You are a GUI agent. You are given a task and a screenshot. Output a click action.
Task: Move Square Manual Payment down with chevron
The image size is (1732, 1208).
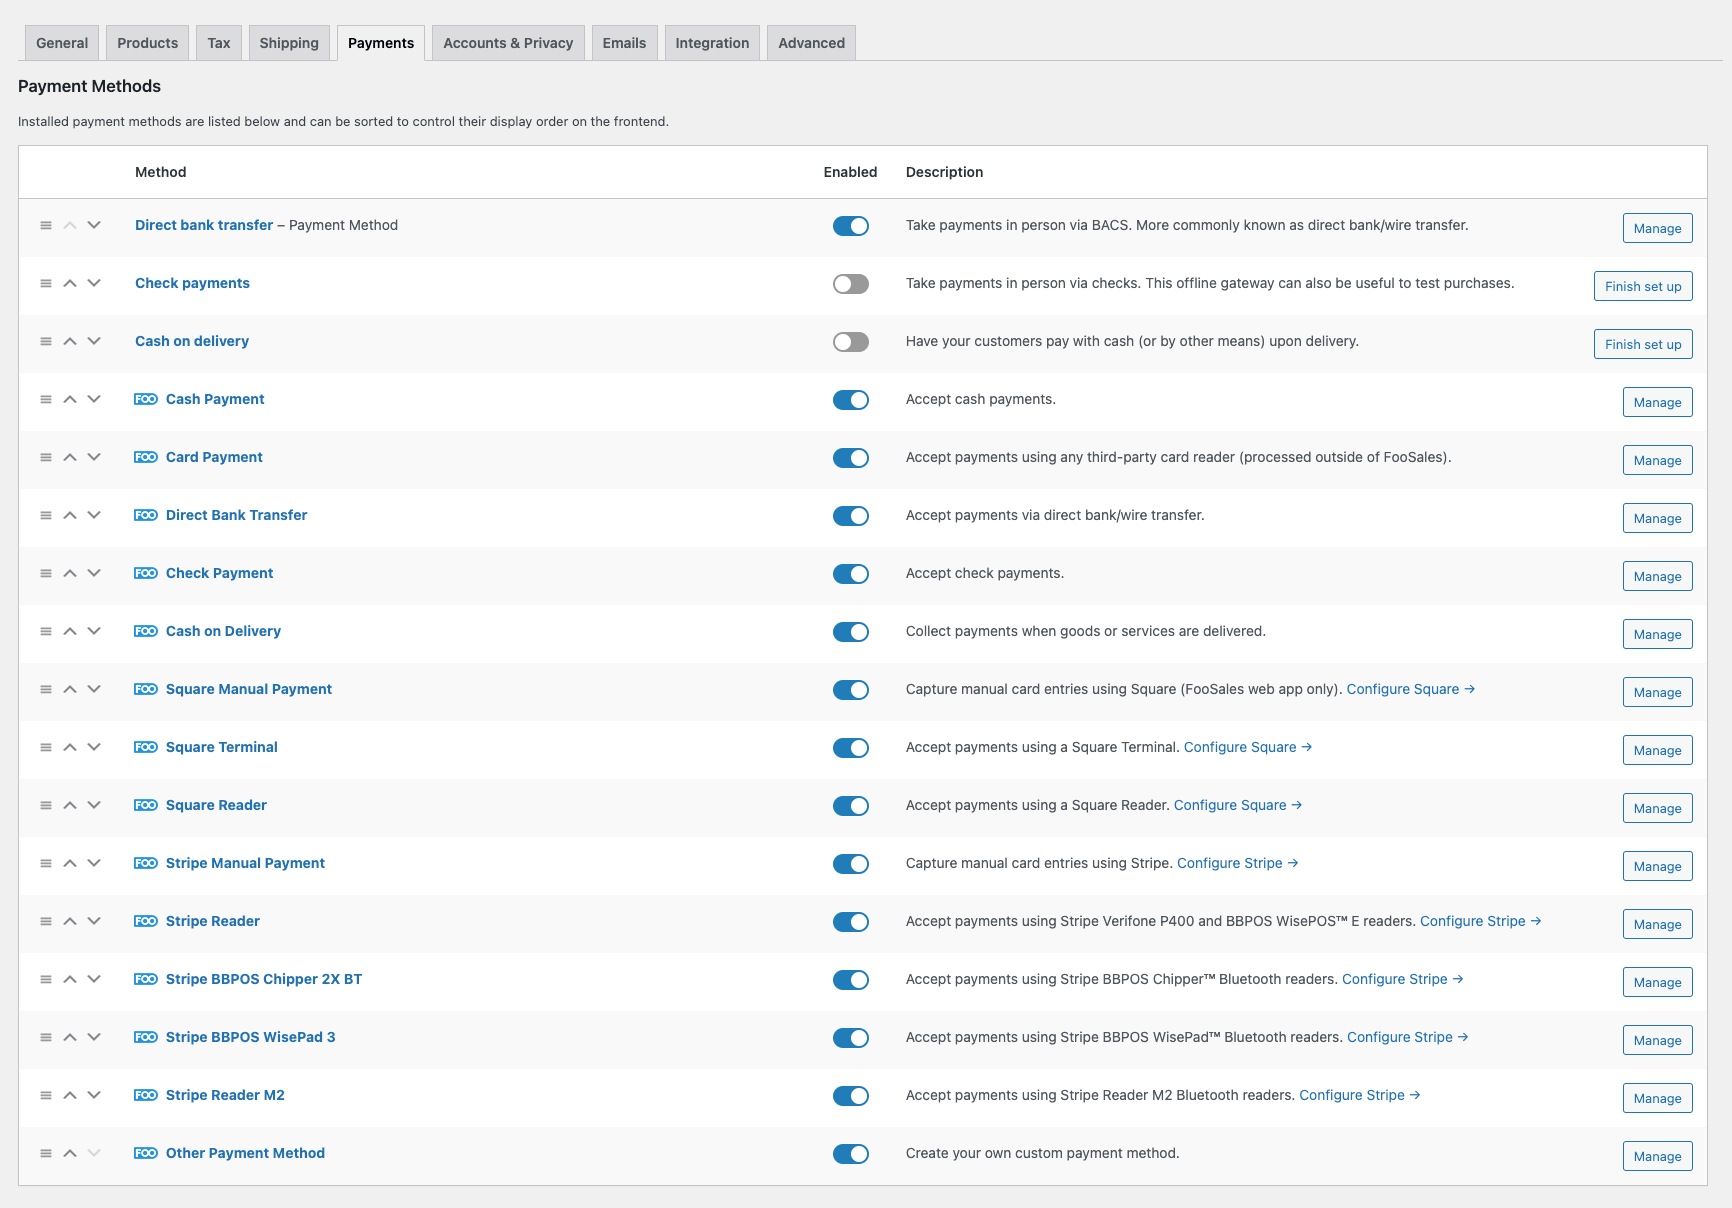click(94, 689)
